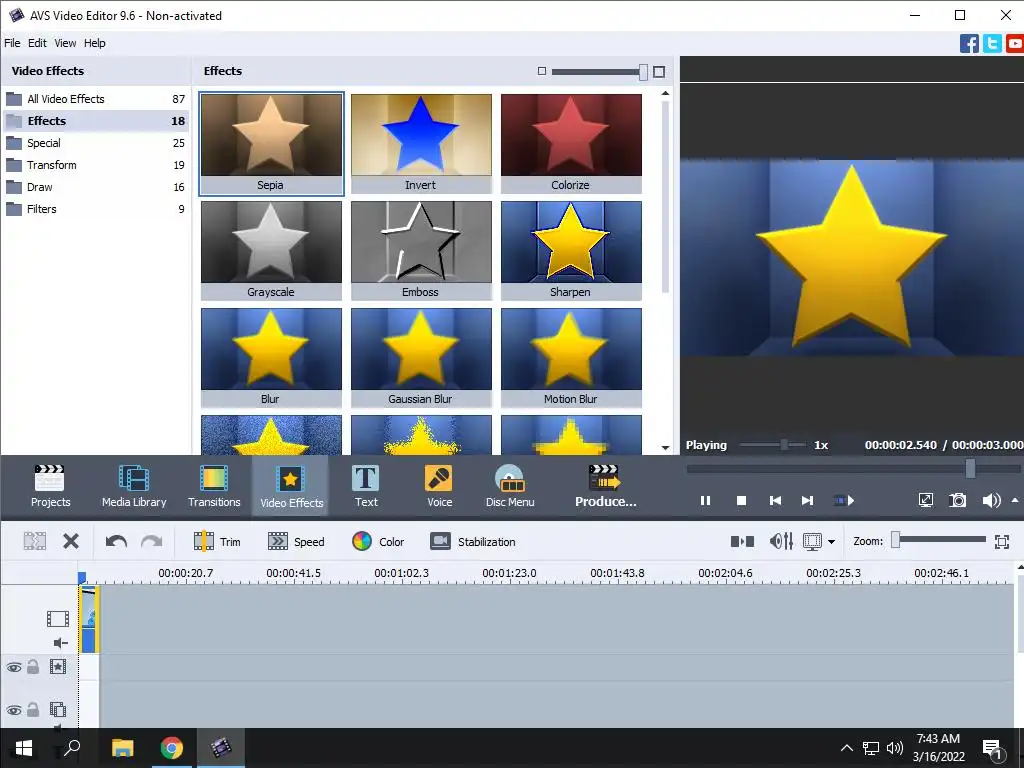Click the large thumbnails size icon
The width and height of the screenshot is (1024, 768).
(659, 72)
